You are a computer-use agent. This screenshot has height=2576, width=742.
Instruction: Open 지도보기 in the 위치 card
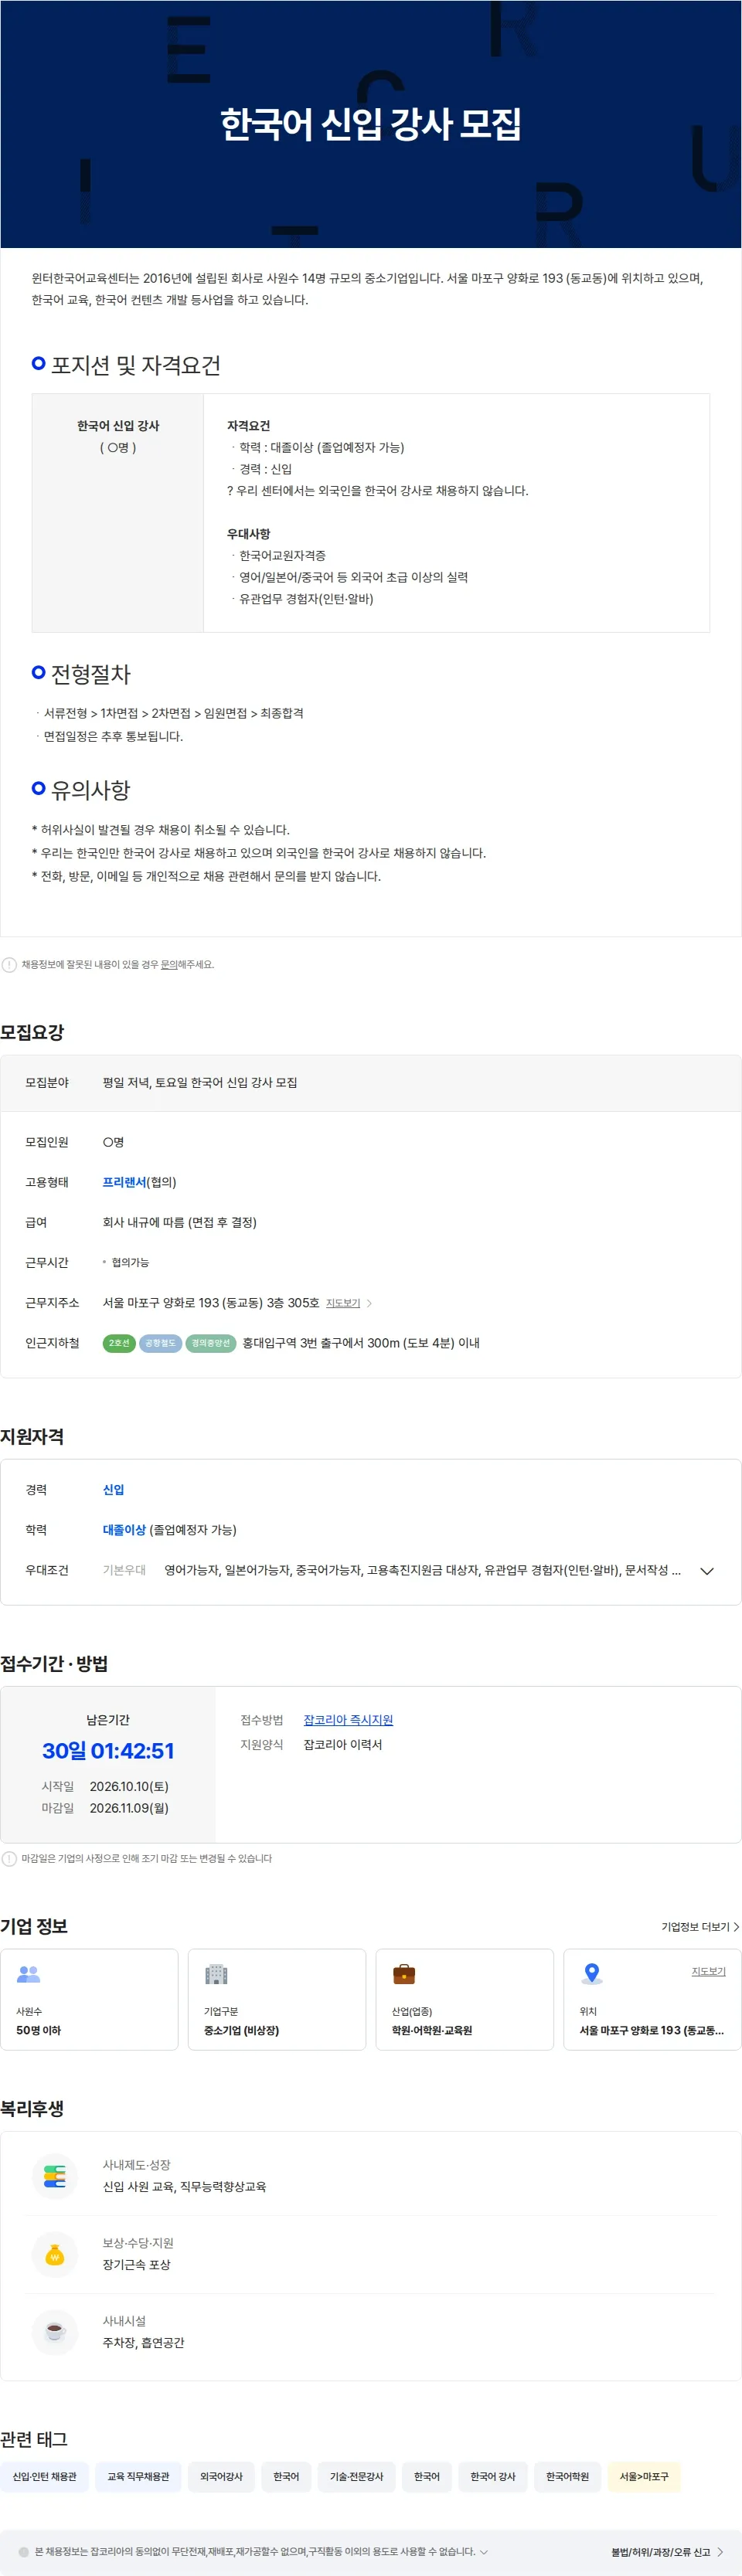click(x=709, y=1971)
